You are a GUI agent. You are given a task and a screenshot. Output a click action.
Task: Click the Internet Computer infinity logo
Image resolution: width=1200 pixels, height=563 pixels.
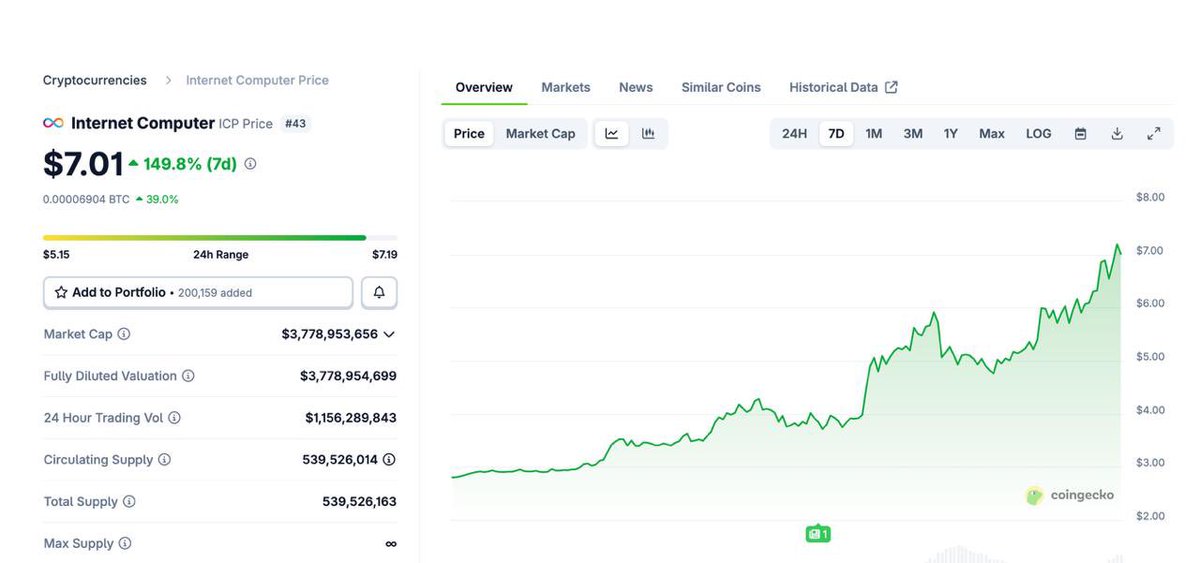[53, 123]
